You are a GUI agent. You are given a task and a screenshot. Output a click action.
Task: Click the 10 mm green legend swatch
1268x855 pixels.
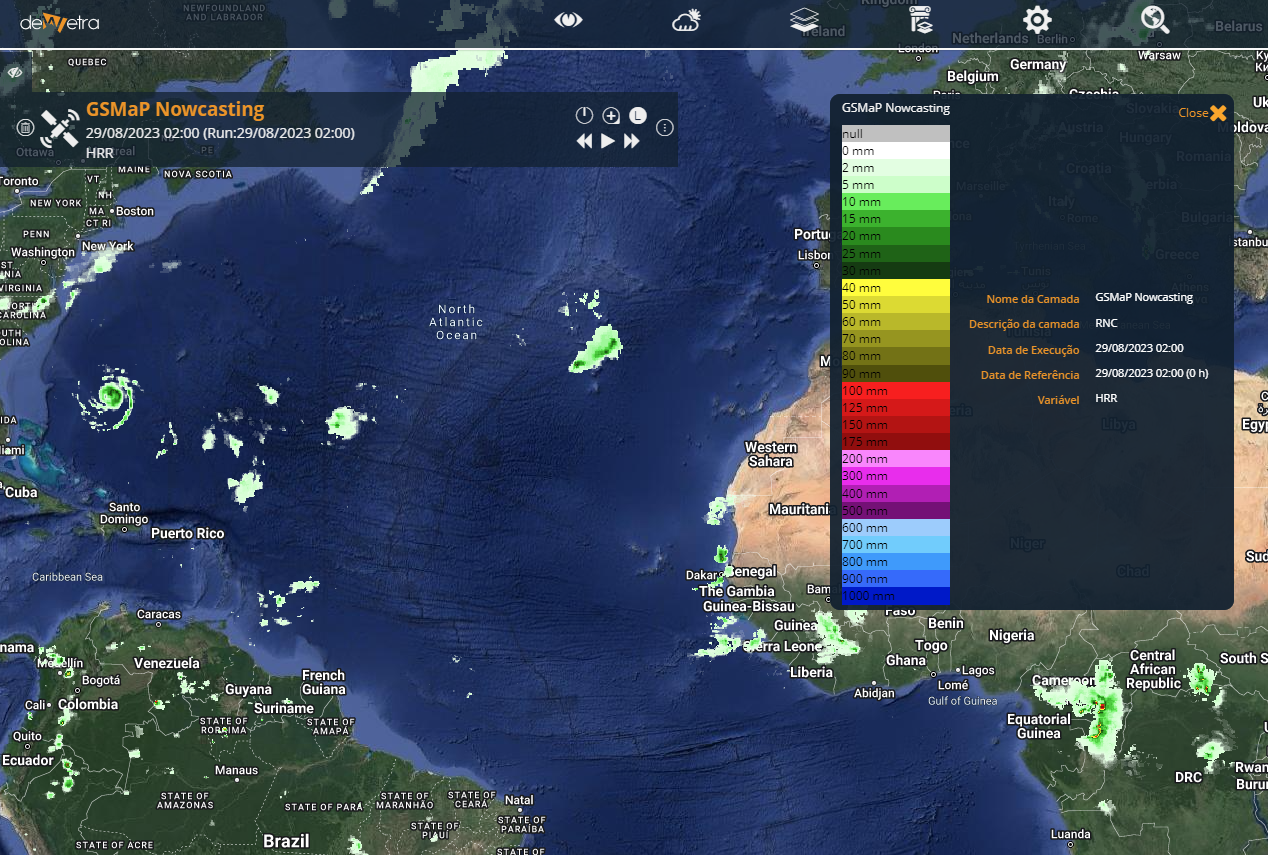895,202
